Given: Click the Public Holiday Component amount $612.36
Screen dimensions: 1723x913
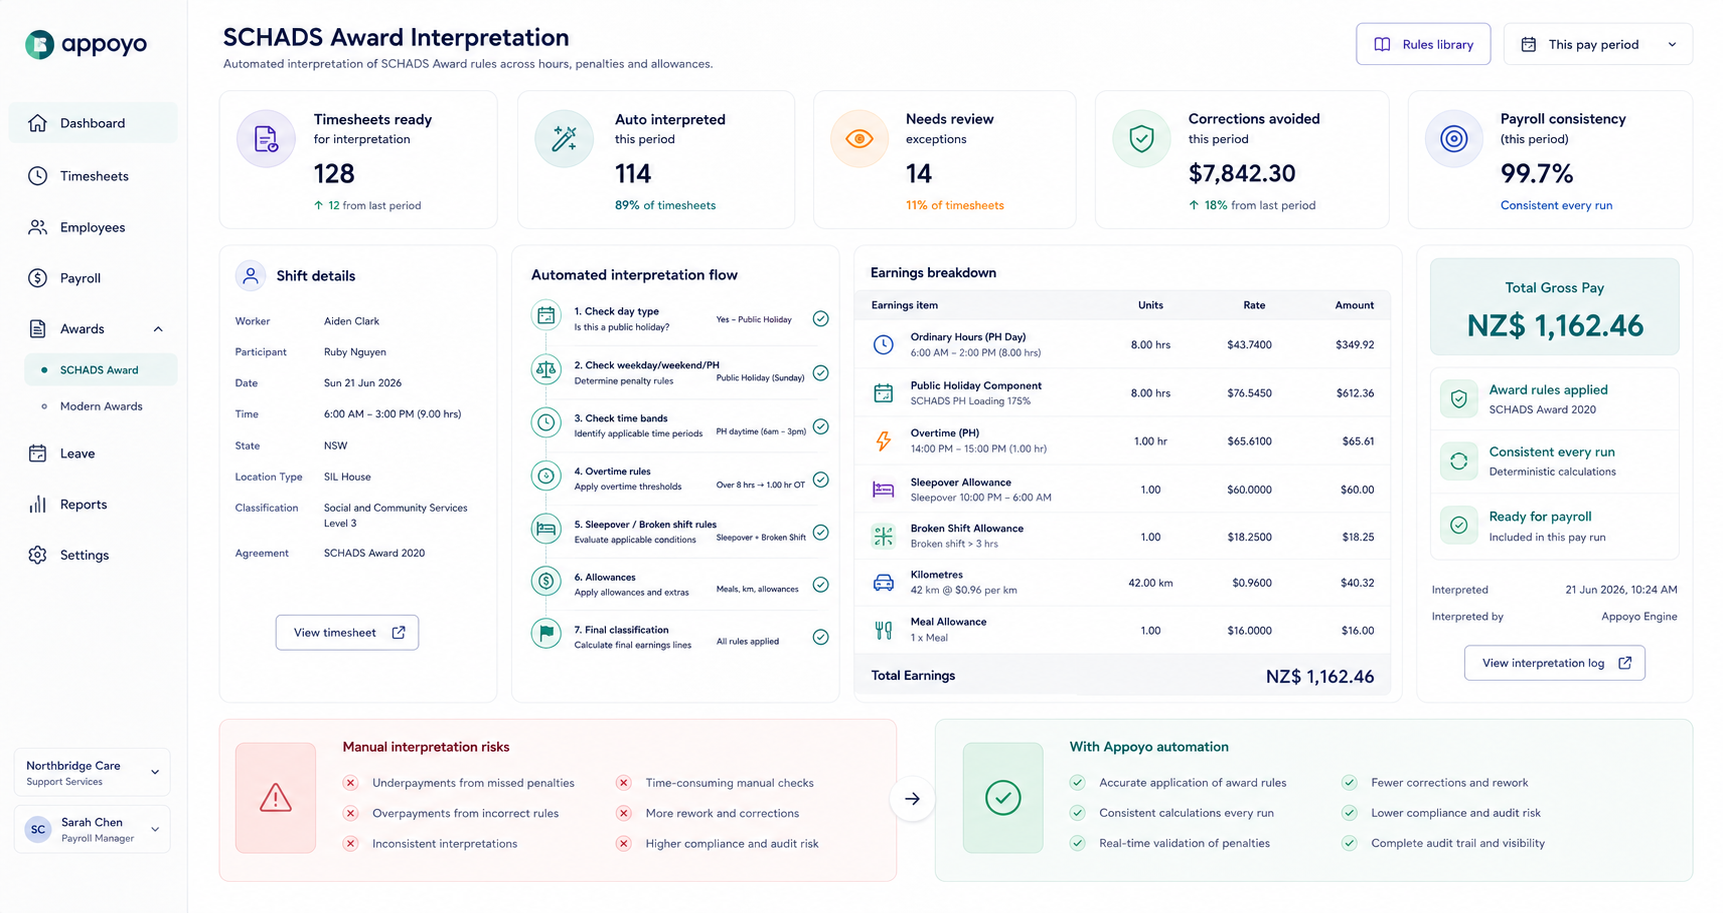Looking at the screenshot, I should (x=1355, y=393).
